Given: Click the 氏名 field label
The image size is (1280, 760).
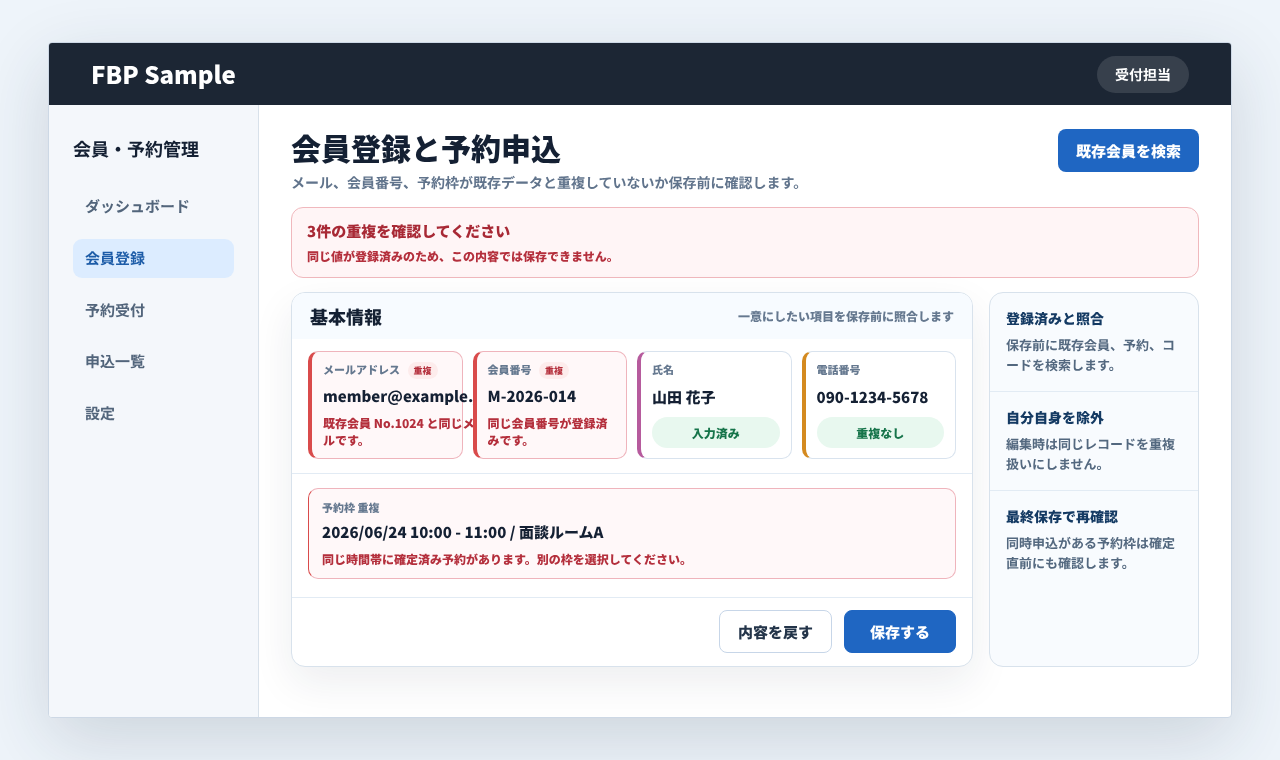Looking at the screenshot, I should click(x=663, y=370).
